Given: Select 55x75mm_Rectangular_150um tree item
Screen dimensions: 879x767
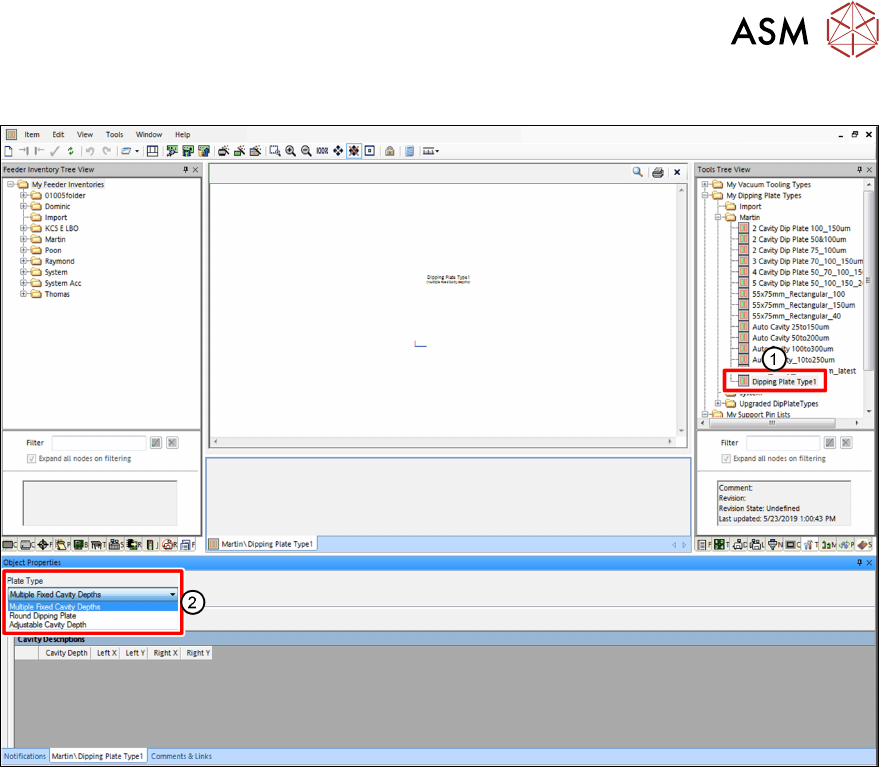Looking at the screenshot, I should point(803,305).
